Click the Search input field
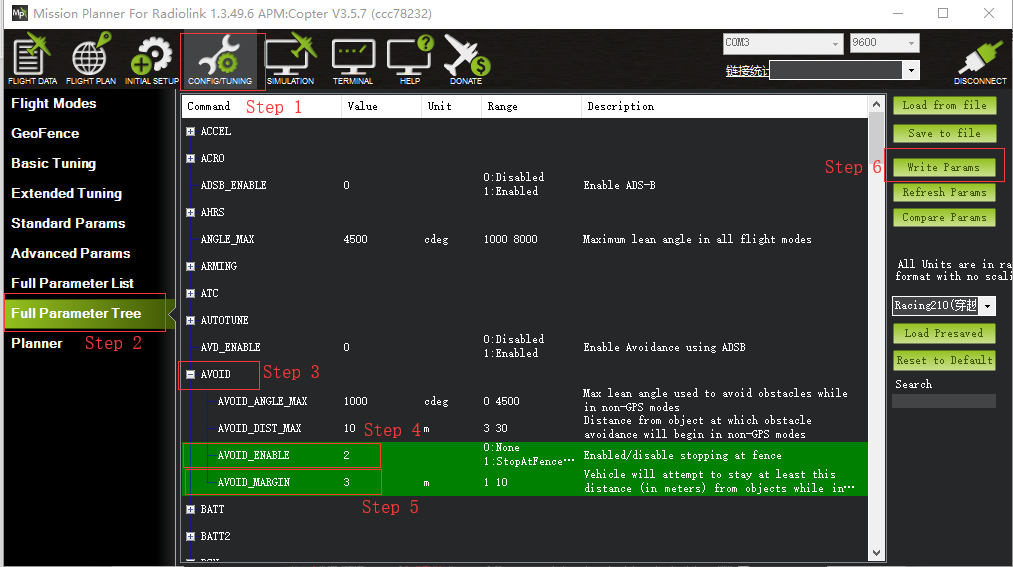Screen dimensions: 1013x567 click(943, 401)
